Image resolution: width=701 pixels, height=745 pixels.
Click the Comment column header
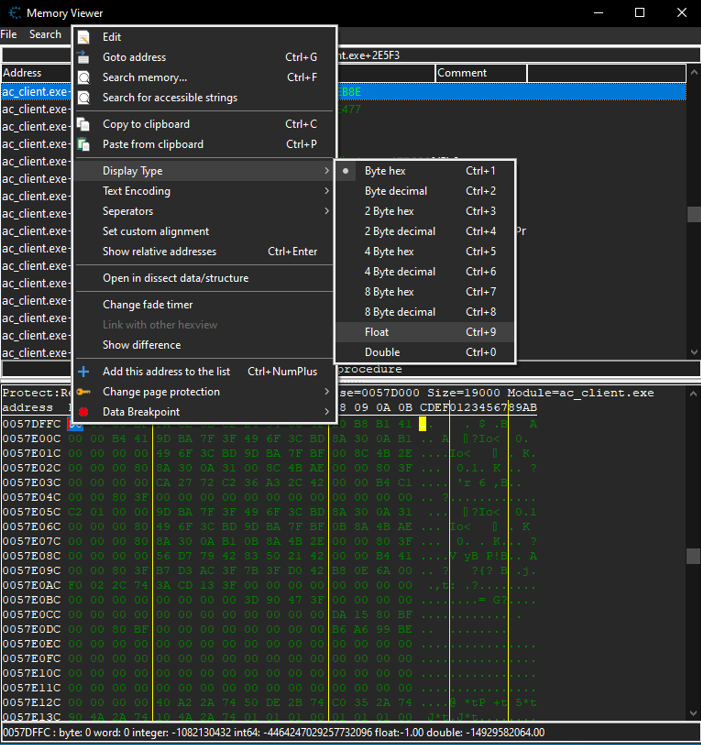[461, 73]
